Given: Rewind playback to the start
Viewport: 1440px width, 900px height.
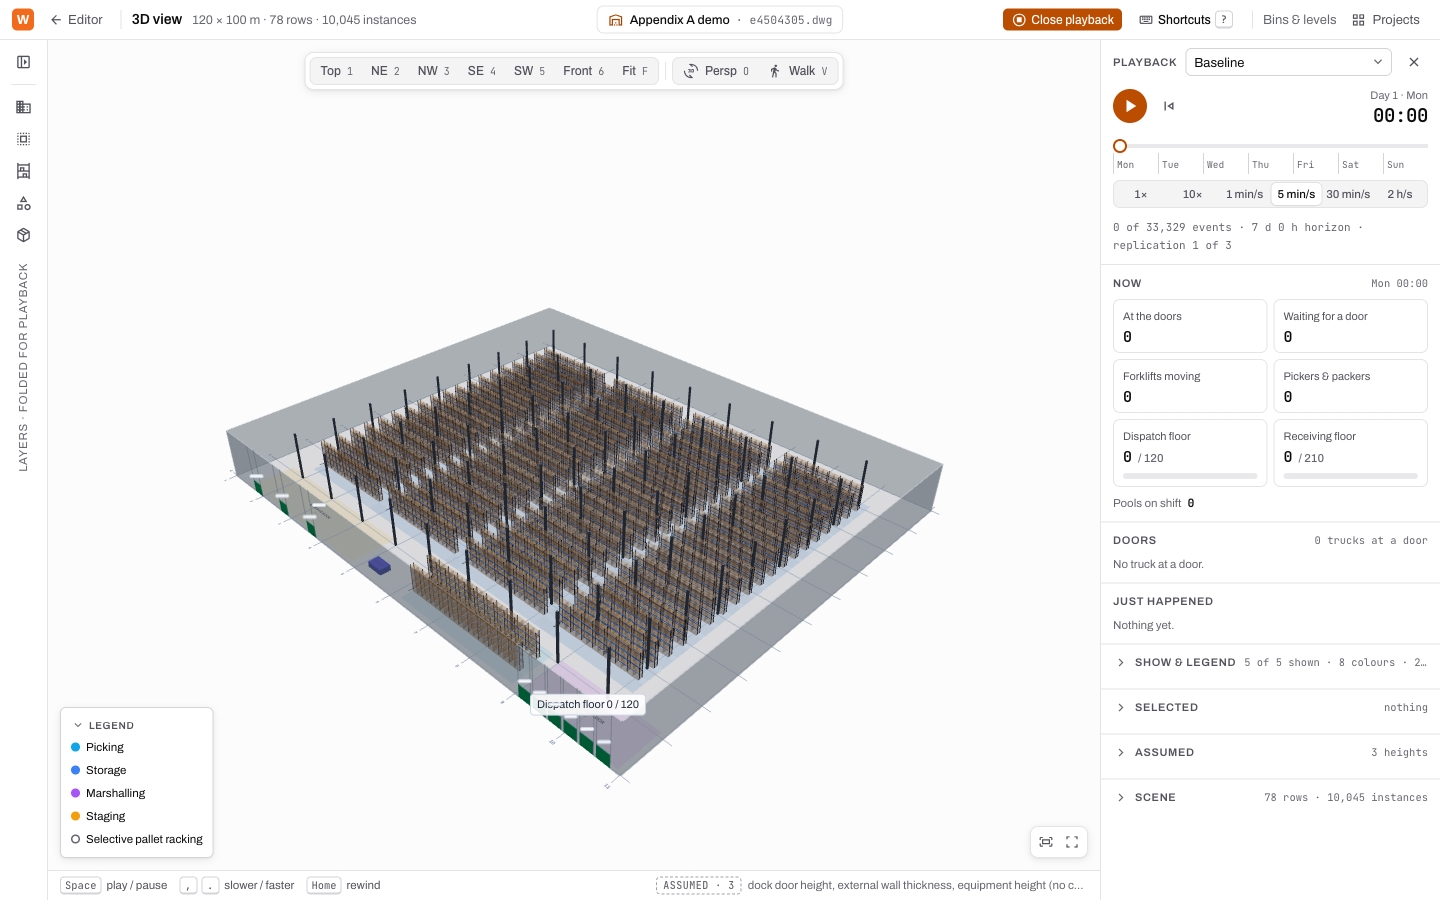Looking at the screenshot, I should pyautogui.click(x=1169, y=106).
